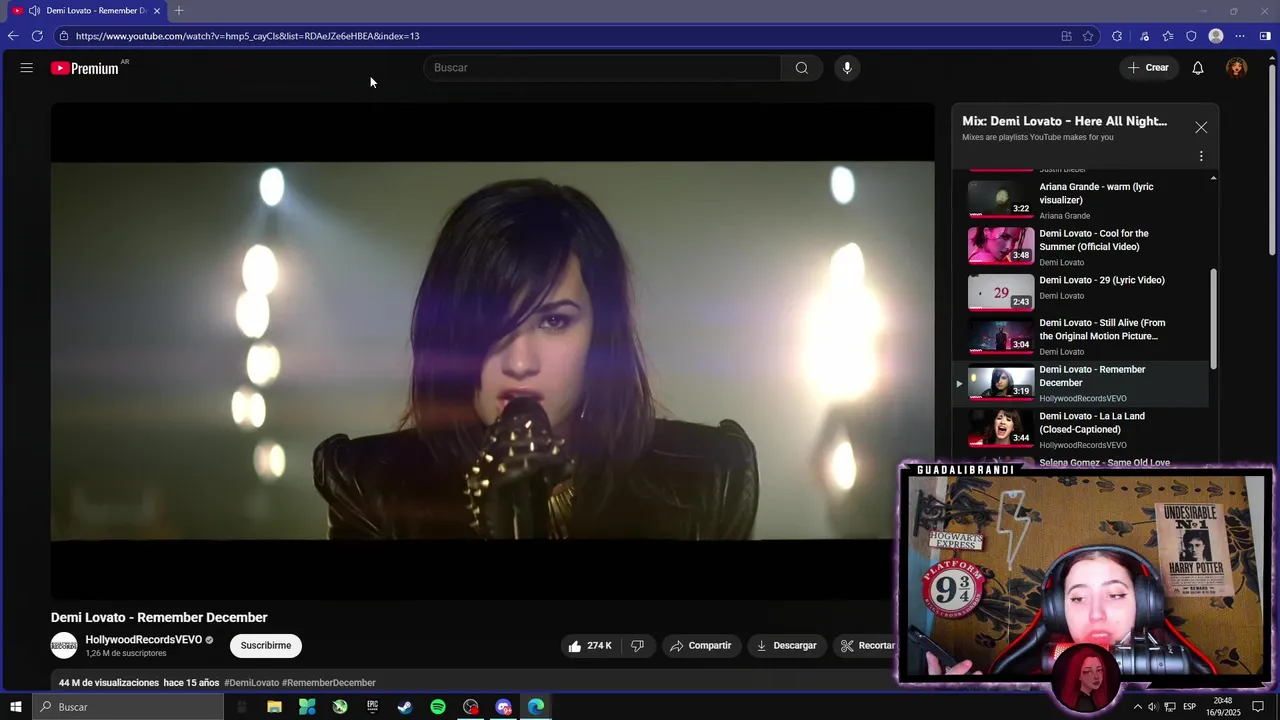Viewport: 1280px width, 720px height.
Task: Select Demi Lovato - Still Alive title
Action: click(1102, 329)
